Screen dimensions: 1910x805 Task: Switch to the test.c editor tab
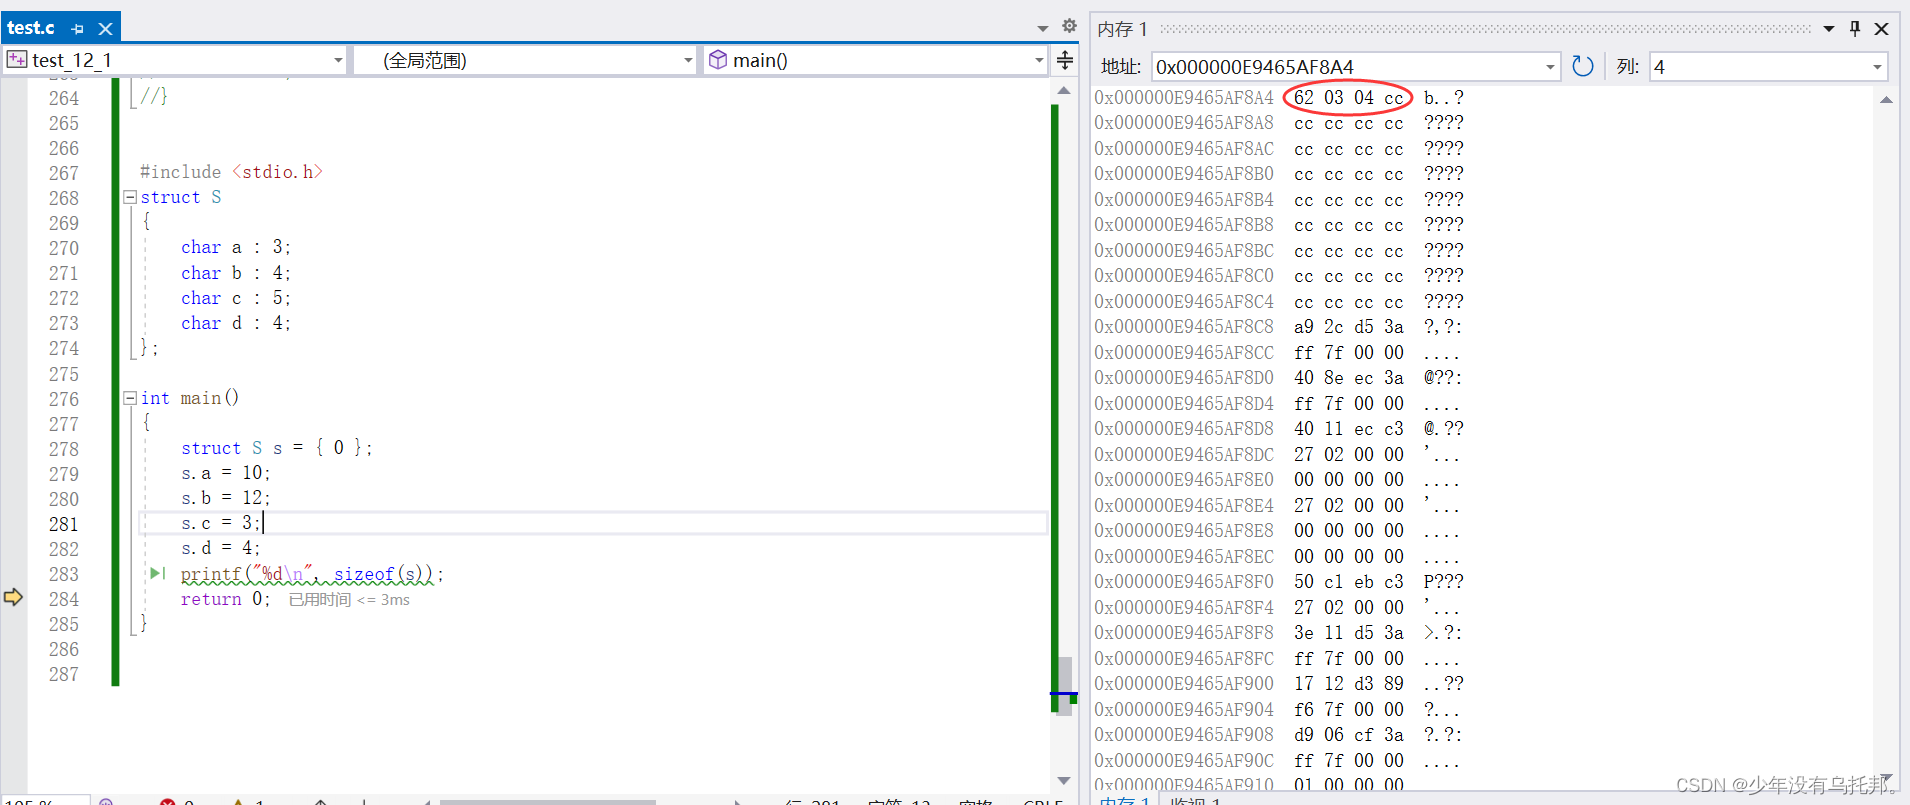[31, 28]
